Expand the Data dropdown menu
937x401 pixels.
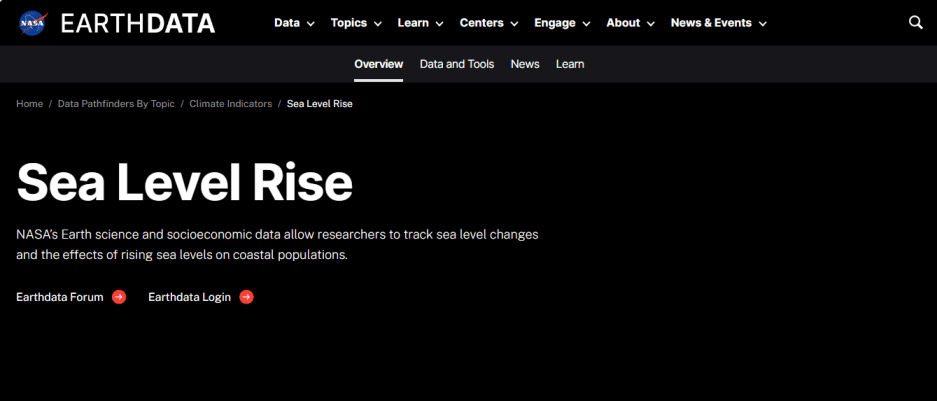pos(294,23)
